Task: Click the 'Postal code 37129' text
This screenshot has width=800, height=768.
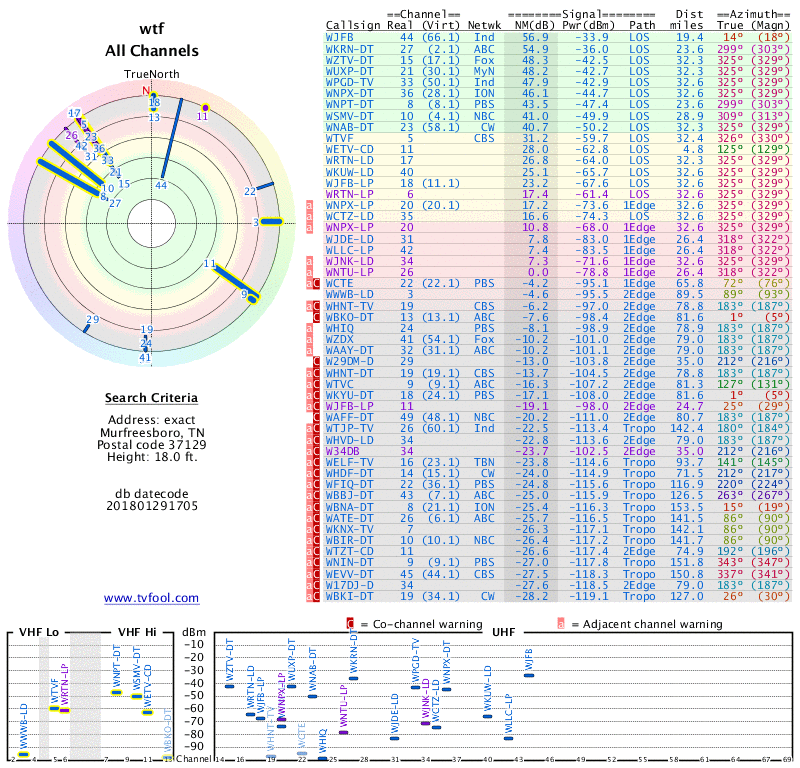Action: tap(152, 444)
